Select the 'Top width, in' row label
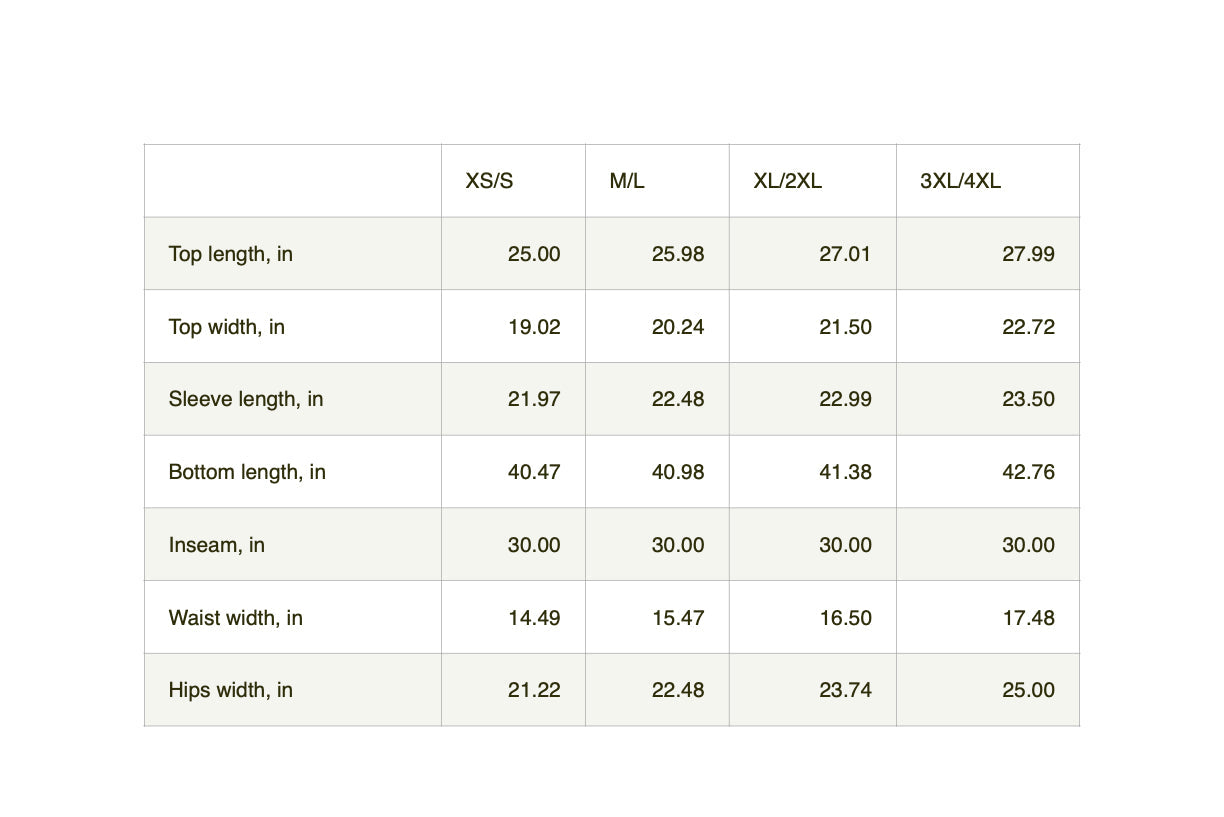The width and height of the screenshot is (1224, 817). 226,327
